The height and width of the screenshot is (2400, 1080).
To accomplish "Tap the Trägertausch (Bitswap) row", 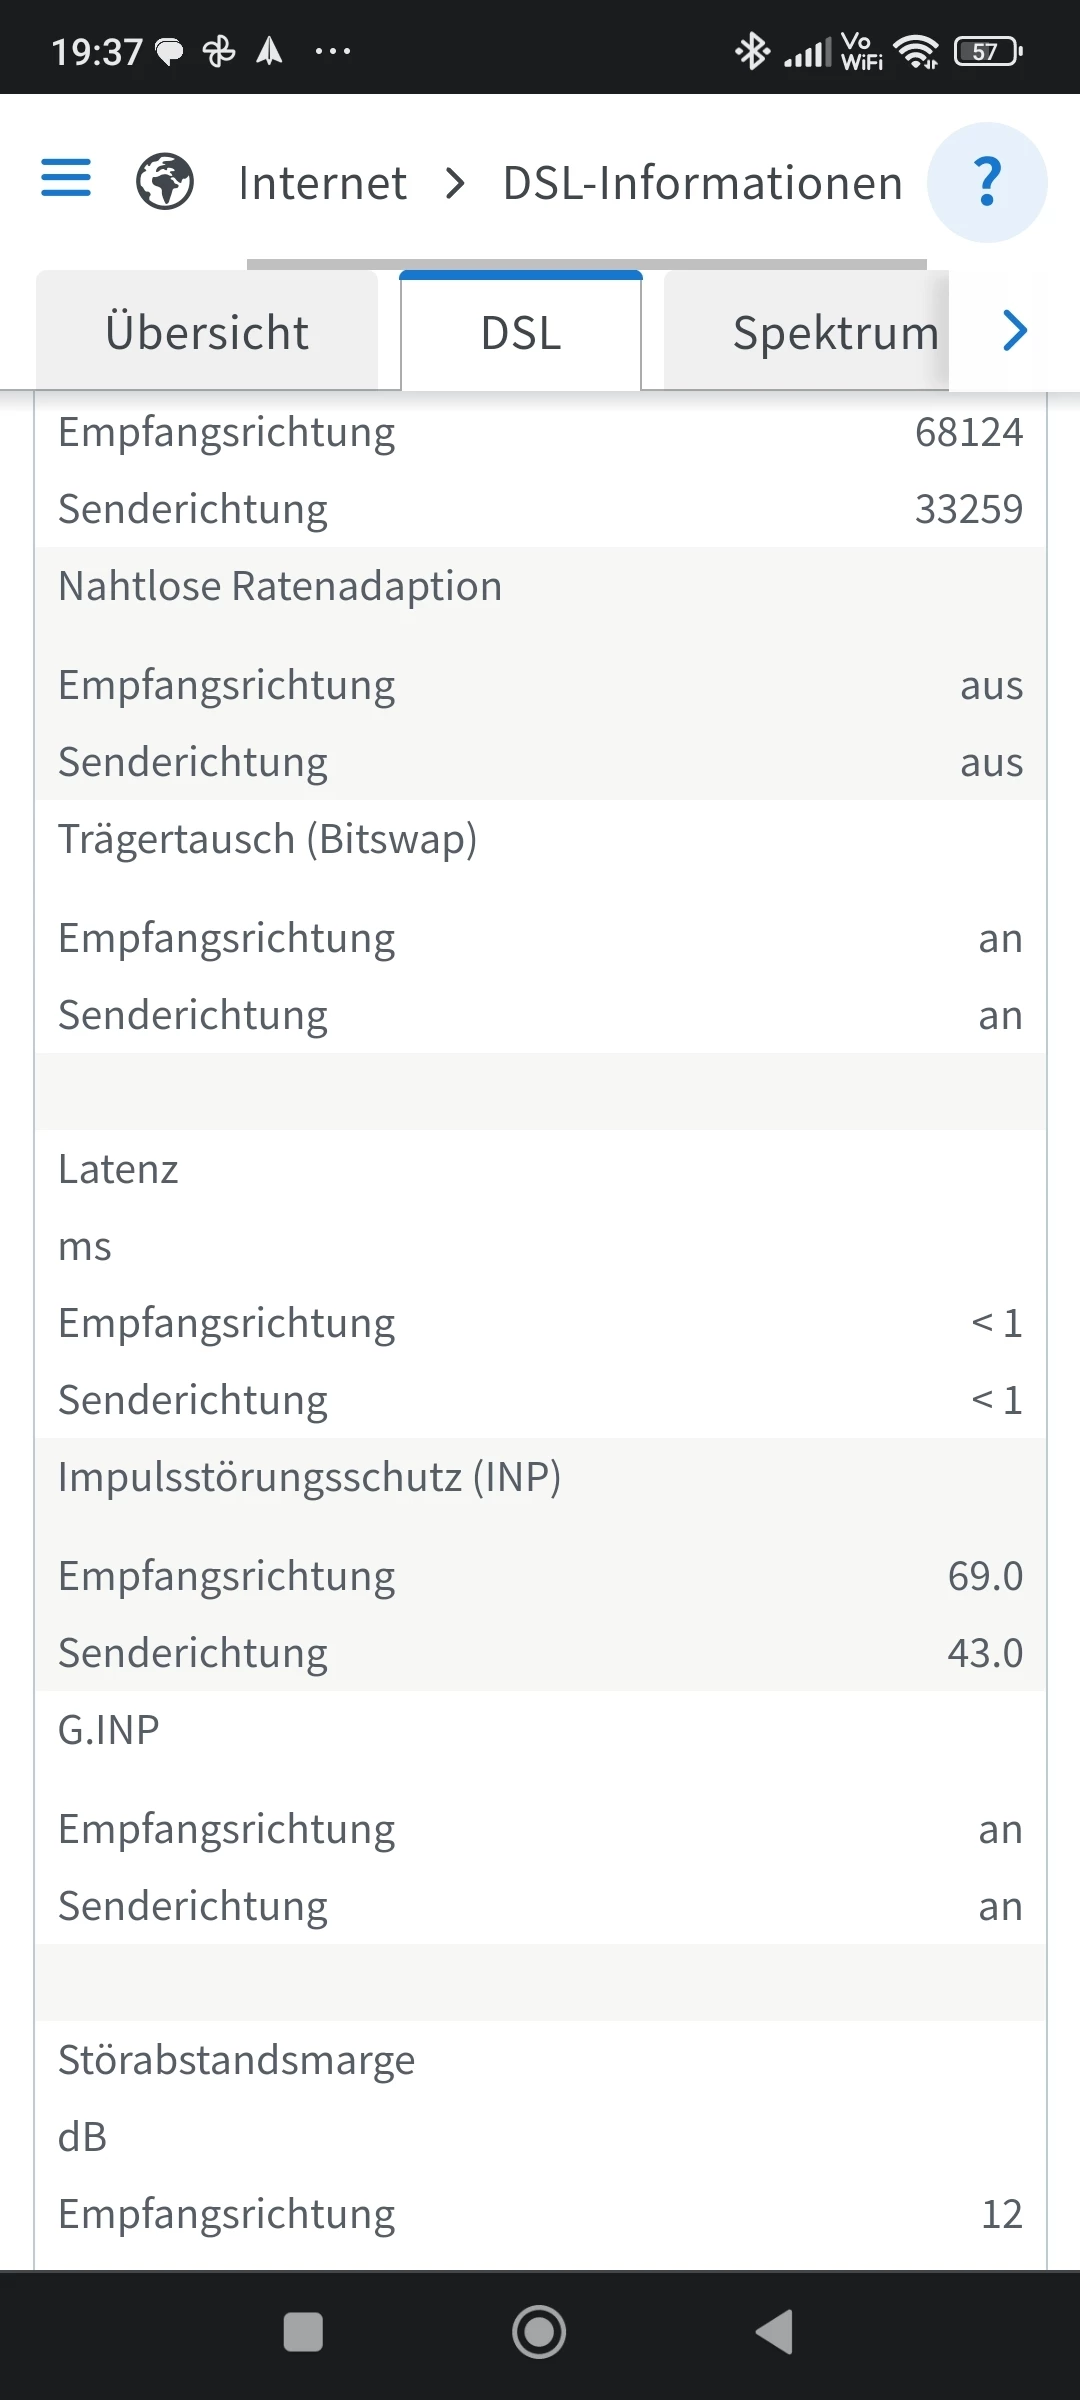I will click(x=268, y=839).
